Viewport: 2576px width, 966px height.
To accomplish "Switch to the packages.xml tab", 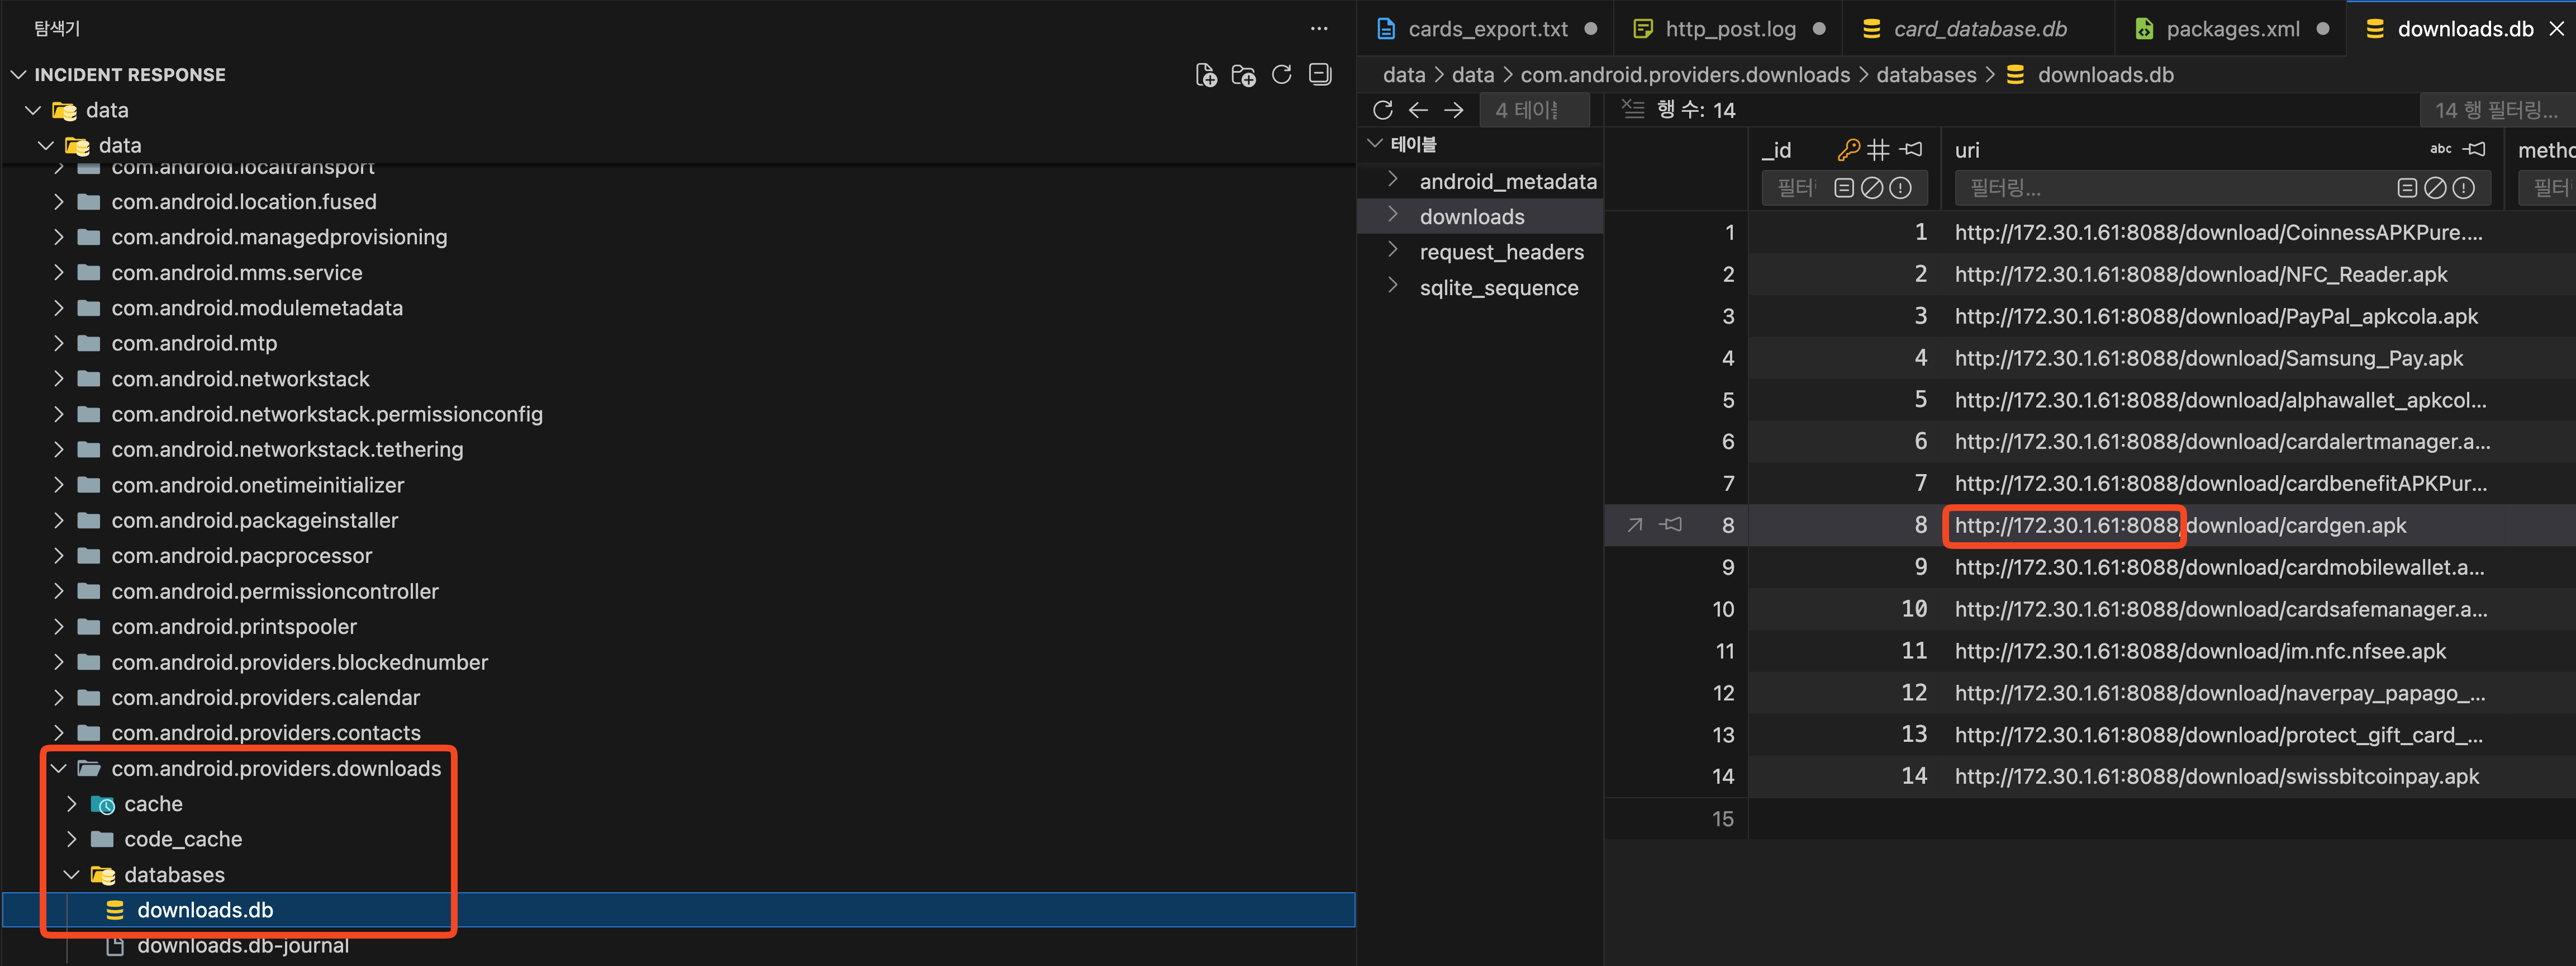I will coord(2232,29).
